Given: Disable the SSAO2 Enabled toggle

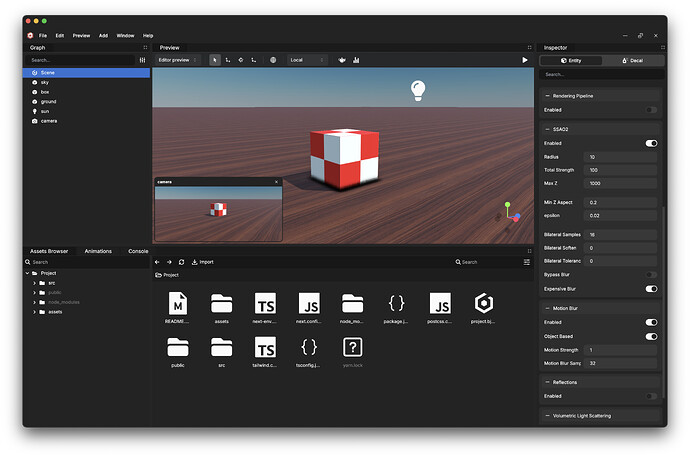Looking at the screenshot, I should click(651, 143).
